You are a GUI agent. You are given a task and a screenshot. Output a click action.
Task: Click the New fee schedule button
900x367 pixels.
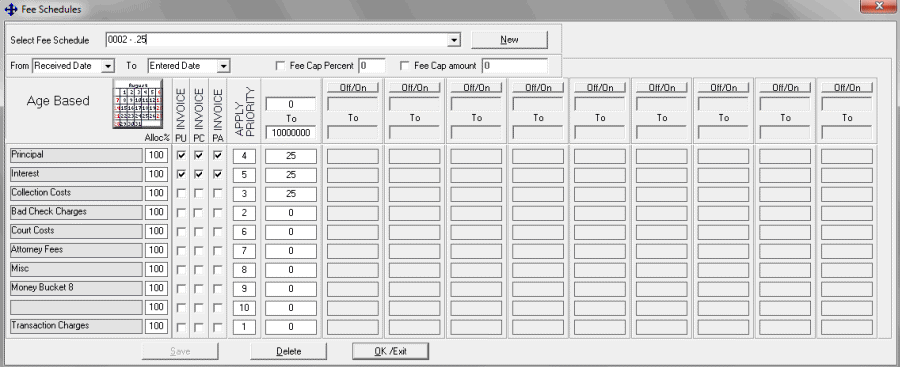click(x=509, y=40)
